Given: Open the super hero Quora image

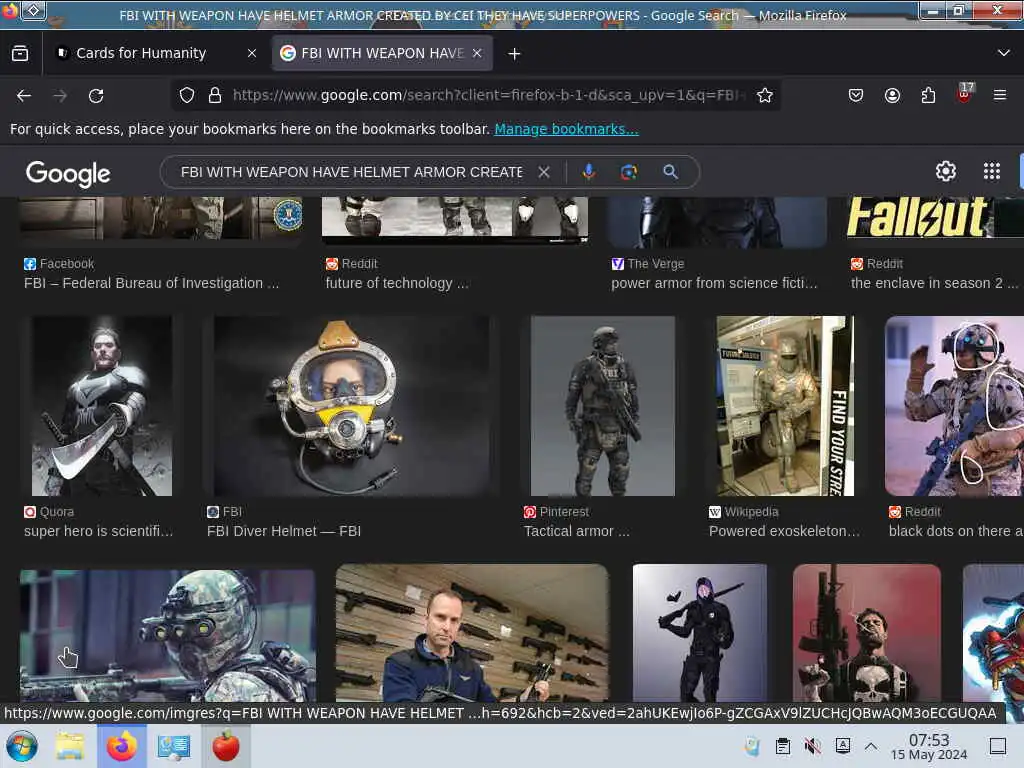Looking at the screenshot, I should point(102,406).
